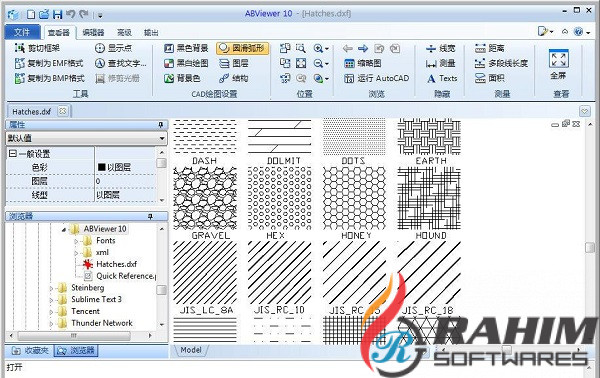Toggle 显示点 show points
600x378 pixels.
point(113,48)
